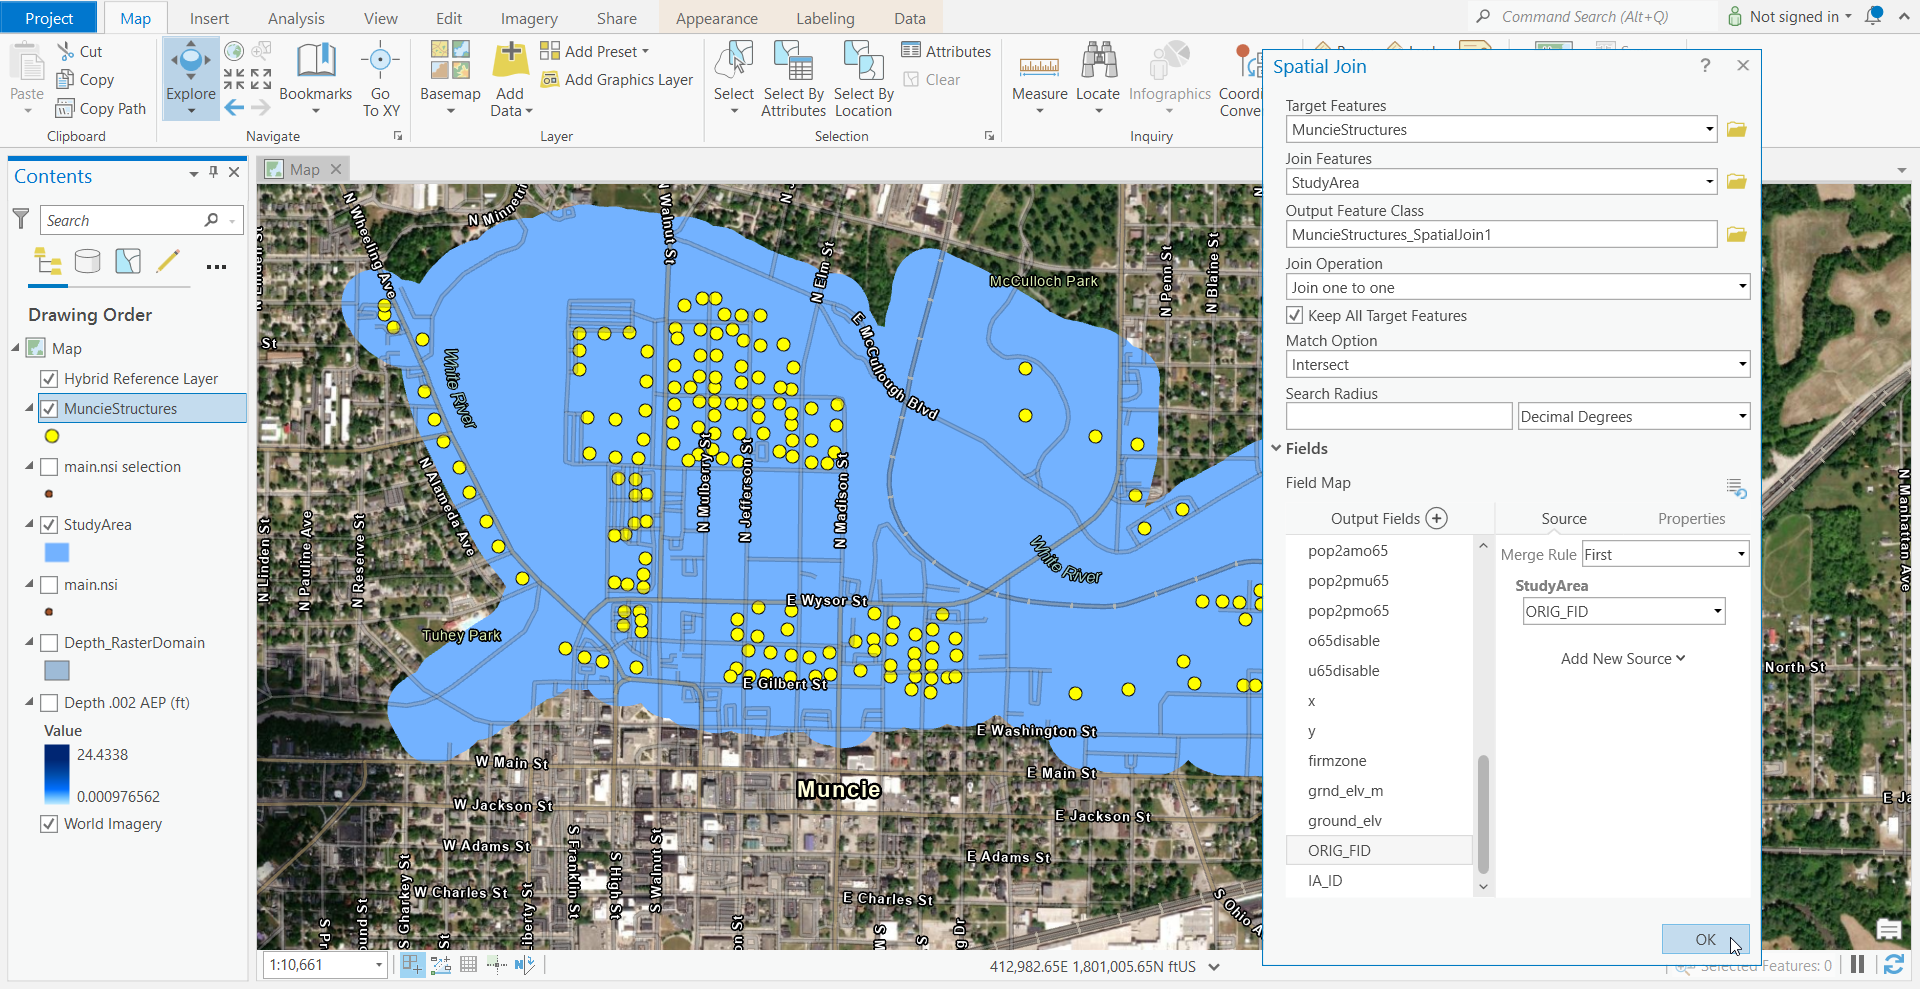Click Add Graphics Layer
The image size is (1920, 989).
tap(617, 79)
